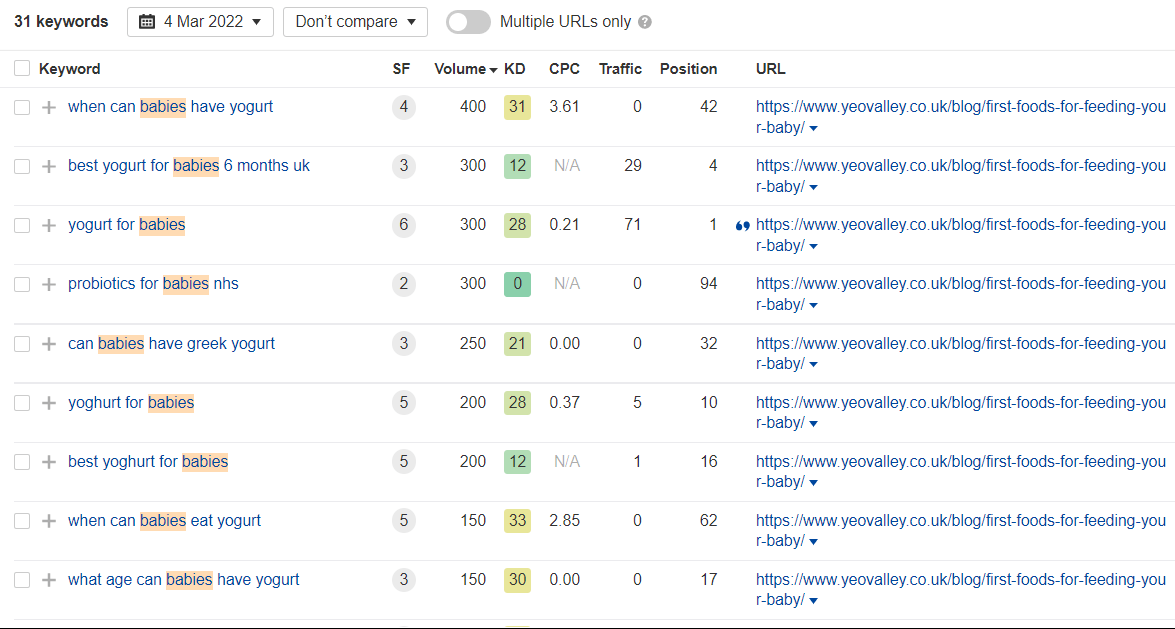Image resolution: width=1175 pixels, height=629 pixels.
Task: Click SF badge 6 for yogurt for babies
Action: pos(403,225)
